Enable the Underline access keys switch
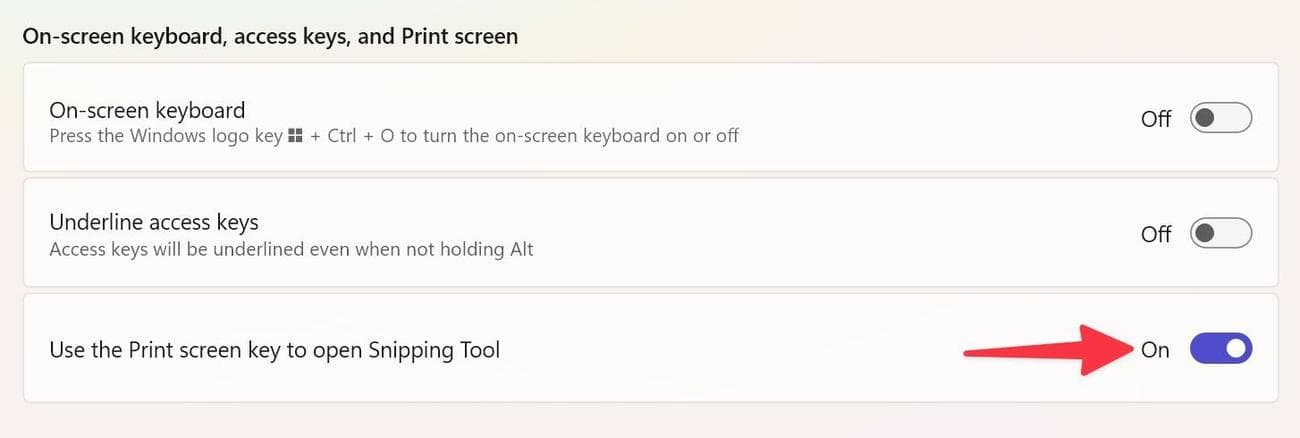Viewport: 1300px width, 438px height. tap(1220, 233)
